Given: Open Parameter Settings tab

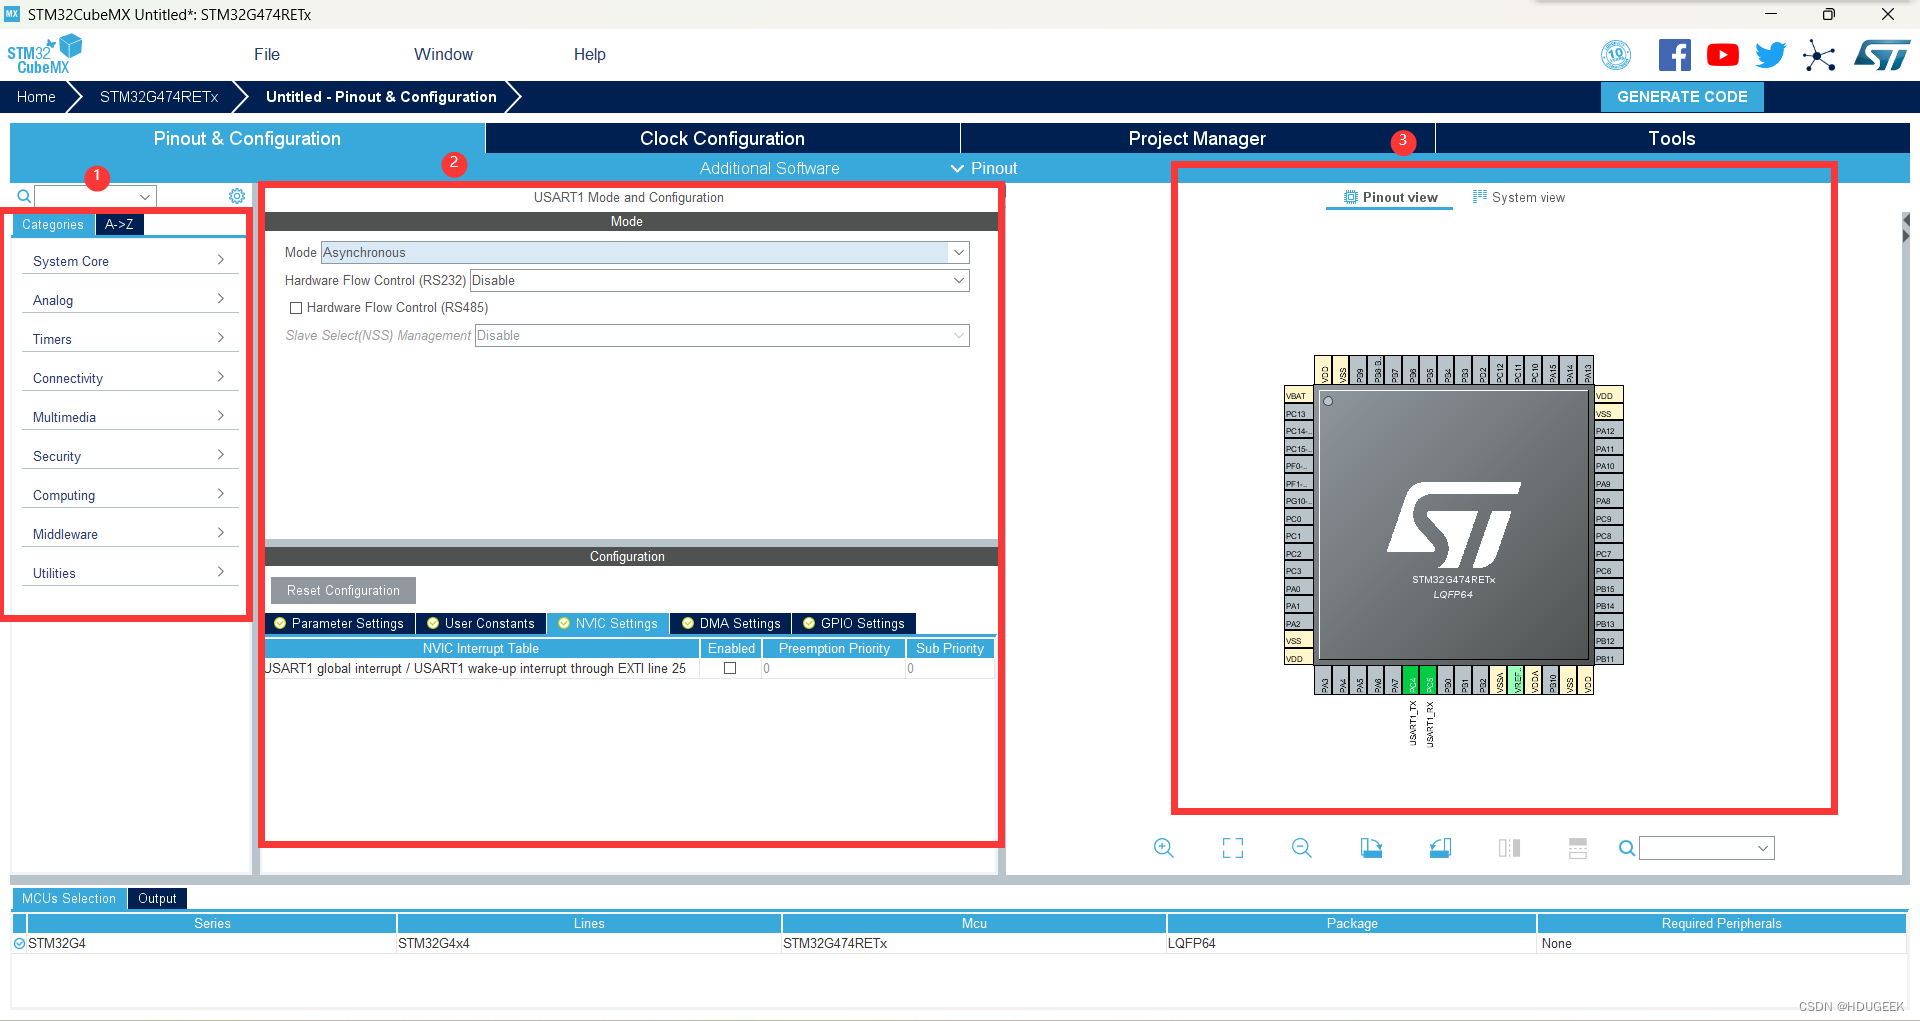Looking at the screenshot, I should pos(339,623).
